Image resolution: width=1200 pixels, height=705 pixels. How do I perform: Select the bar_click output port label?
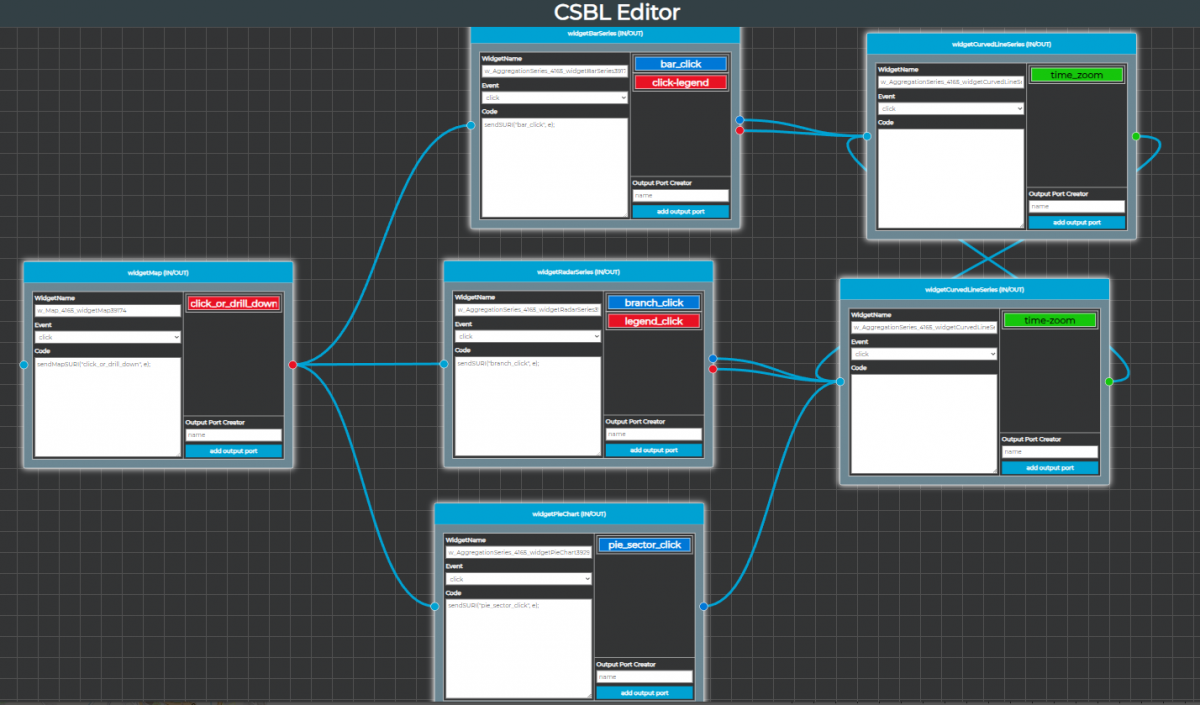(x=681, y=64)
